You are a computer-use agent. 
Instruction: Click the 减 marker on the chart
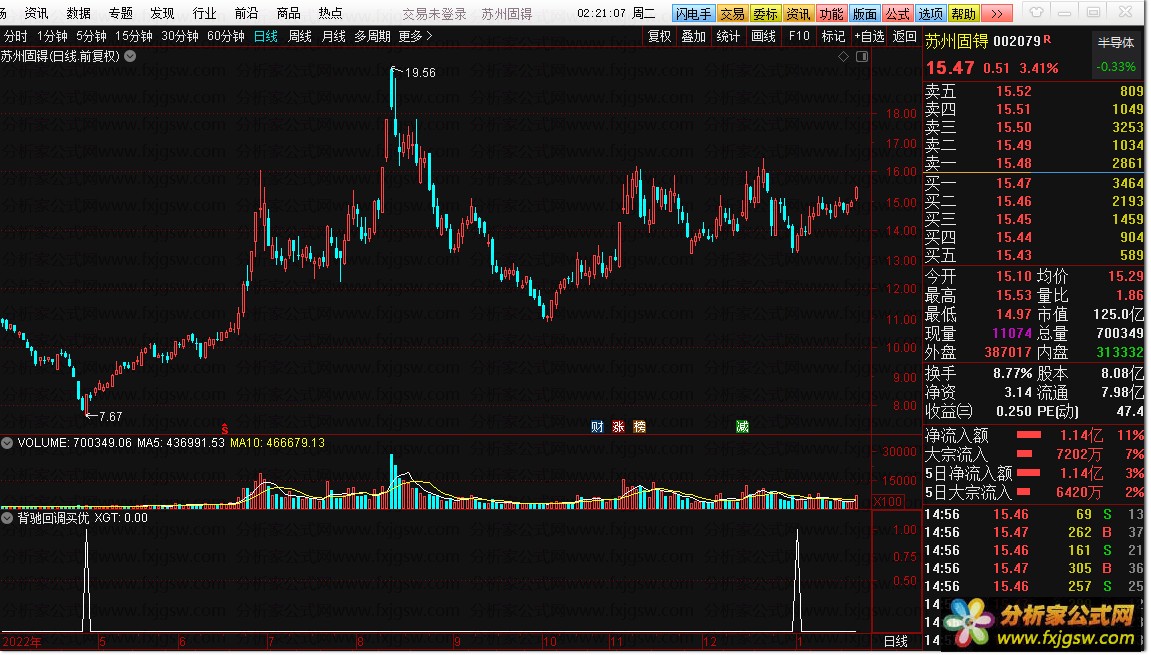(x=742, y=427)
